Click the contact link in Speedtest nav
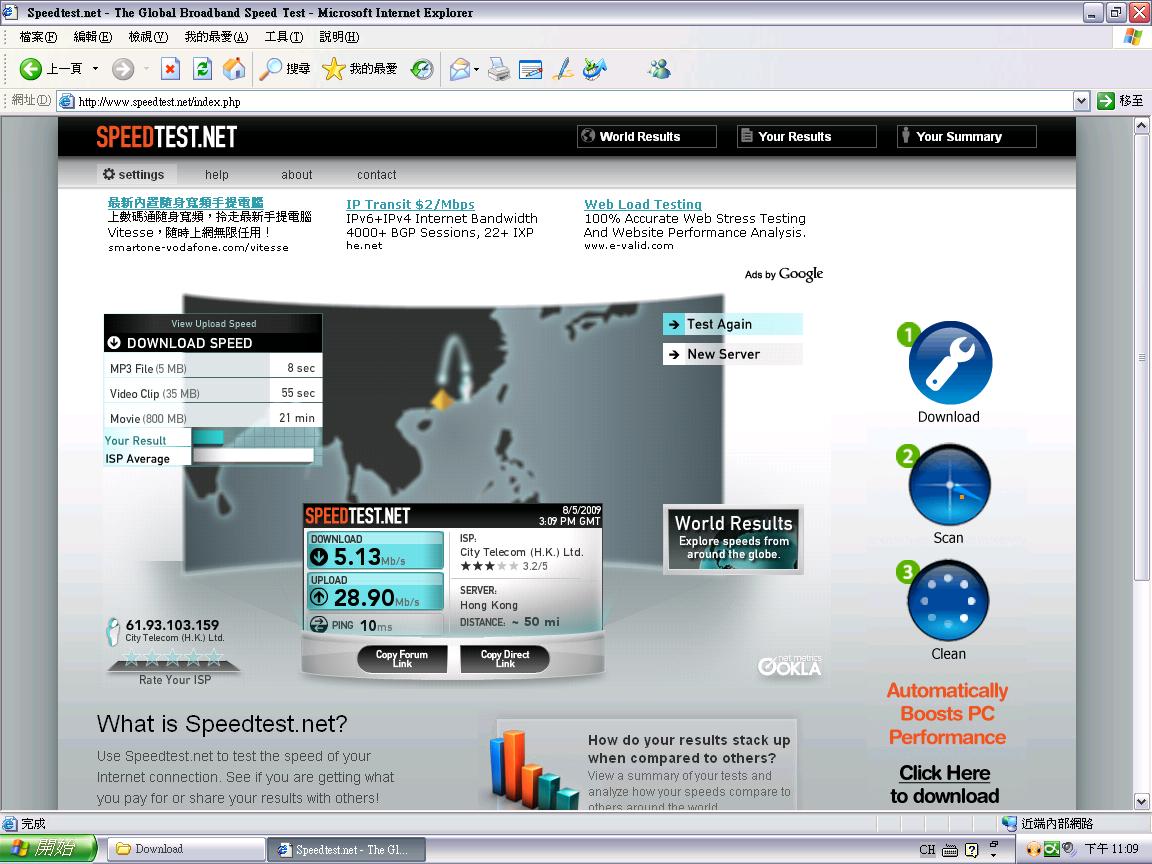The image size is (1152, 864). [x=377, y=175]
